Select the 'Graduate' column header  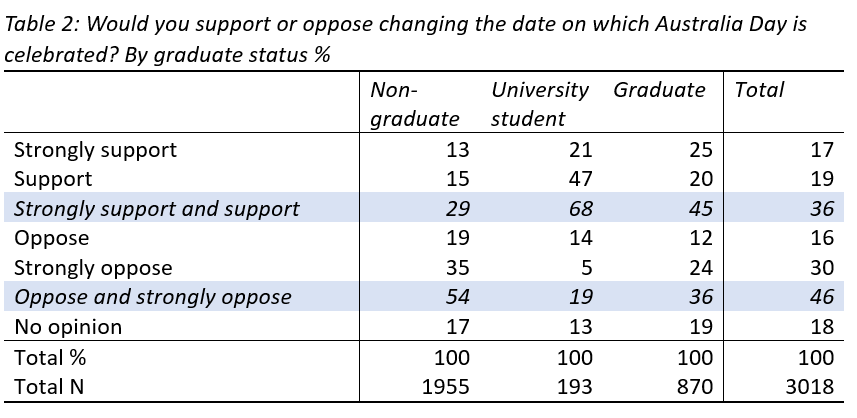click(x=659, y=90)
